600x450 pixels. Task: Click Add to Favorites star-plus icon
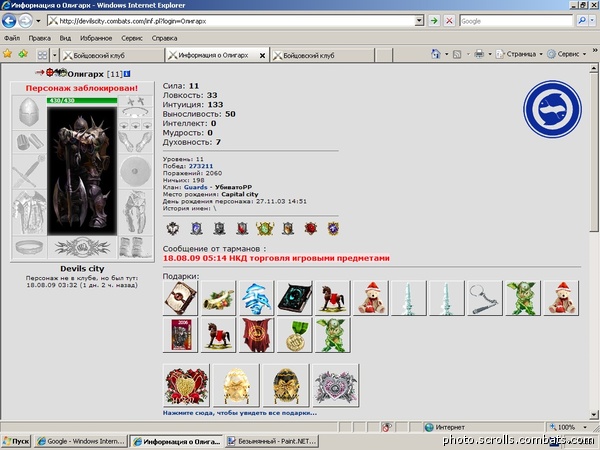tap(23, 54)
